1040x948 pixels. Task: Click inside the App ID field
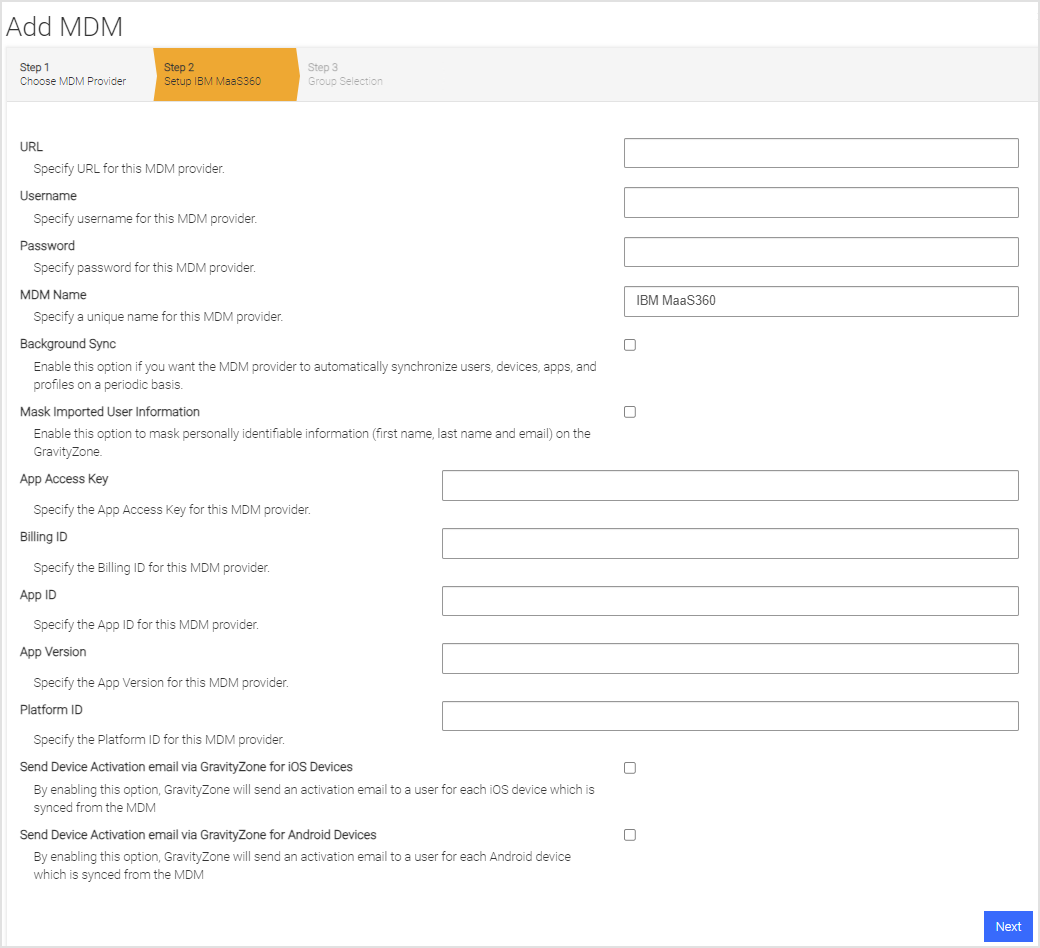[730, 600]
